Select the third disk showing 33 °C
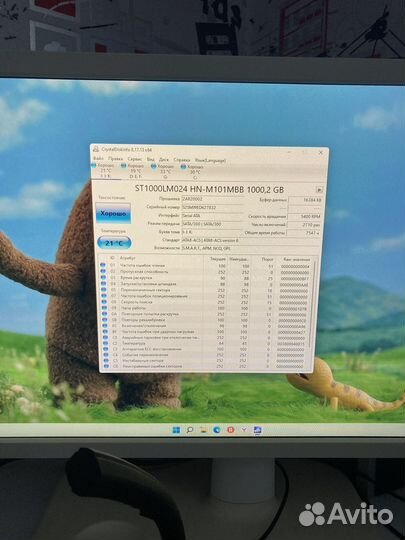Screen dimensions: 405x540 164,171
